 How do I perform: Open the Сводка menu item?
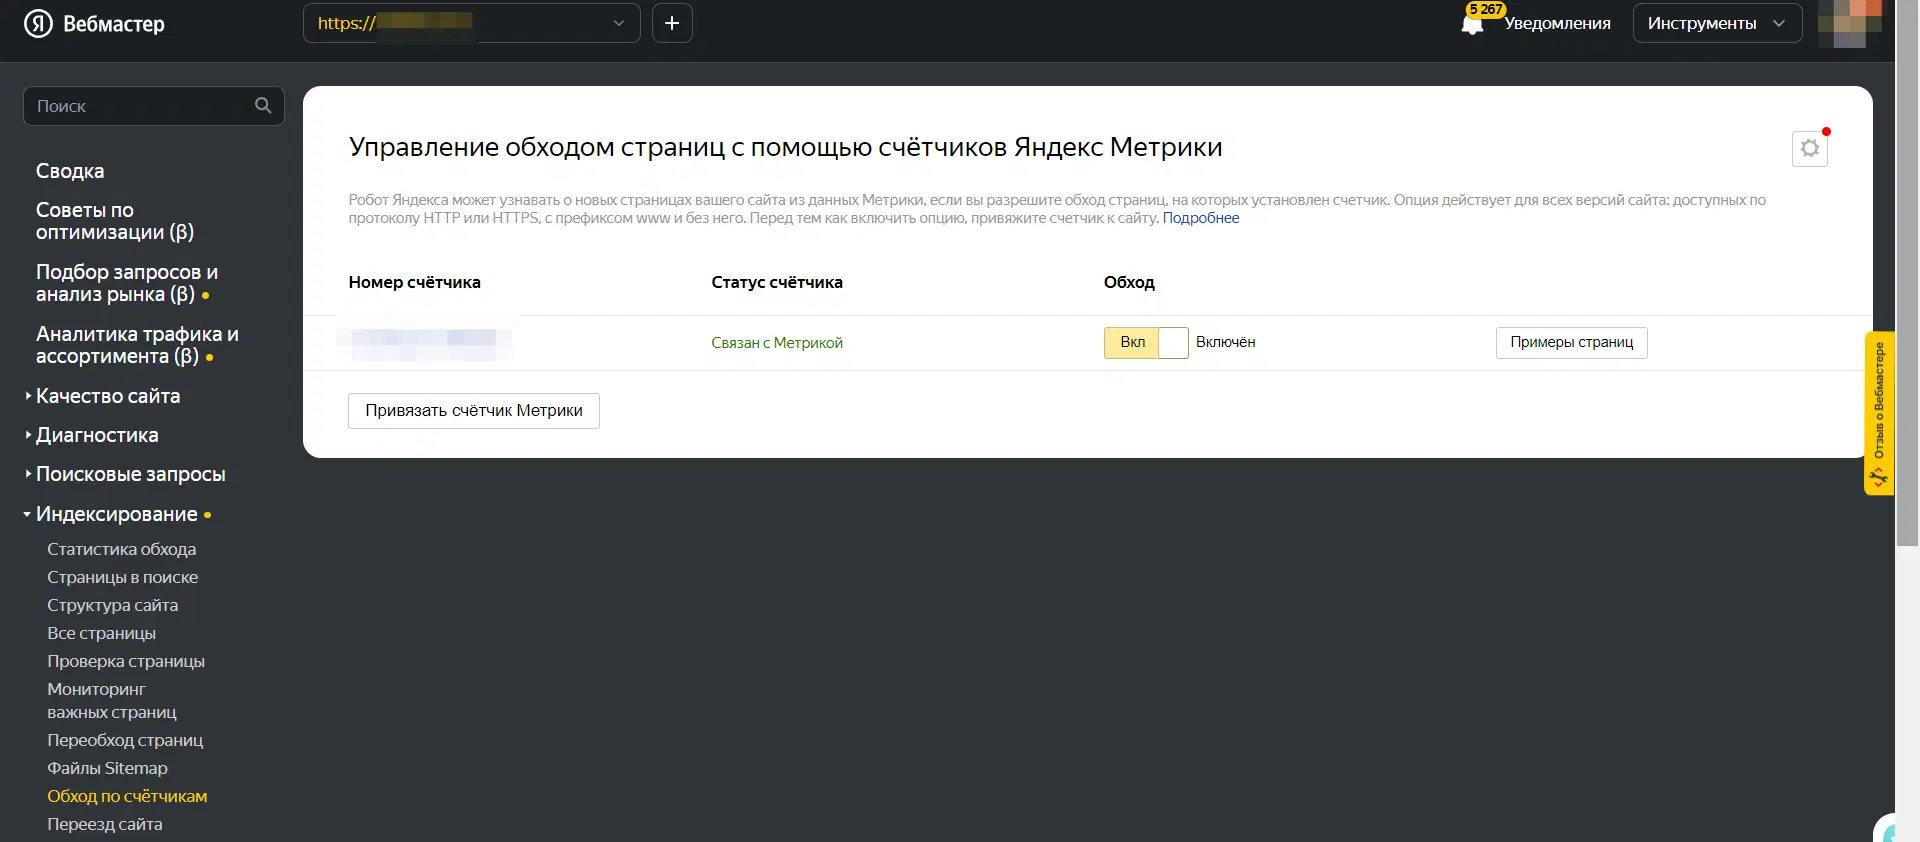70,171
